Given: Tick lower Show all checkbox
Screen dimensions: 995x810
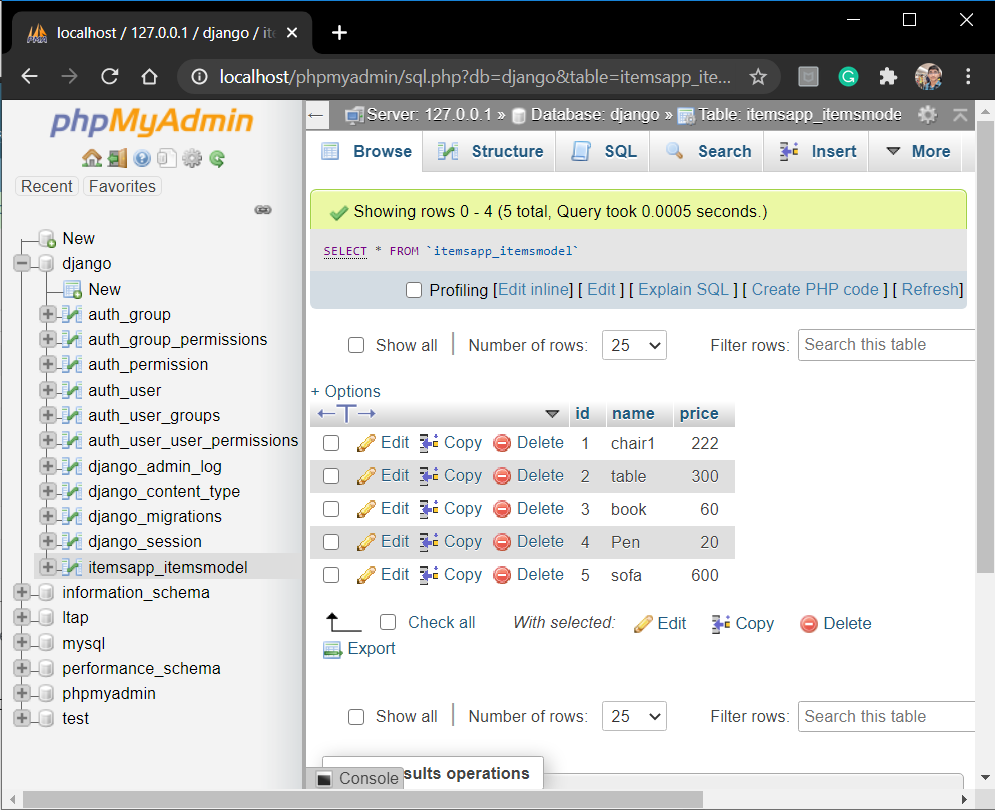Looking at the screenshot, I should [356, 717].
